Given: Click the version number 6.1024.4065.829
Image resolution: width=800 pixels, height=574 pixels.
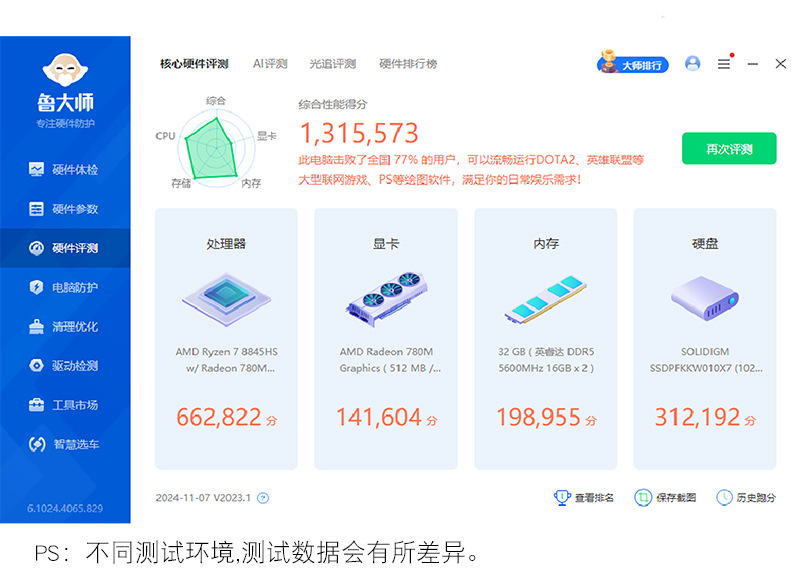Looking at the screenshot, I should click(x=65, y=508).
